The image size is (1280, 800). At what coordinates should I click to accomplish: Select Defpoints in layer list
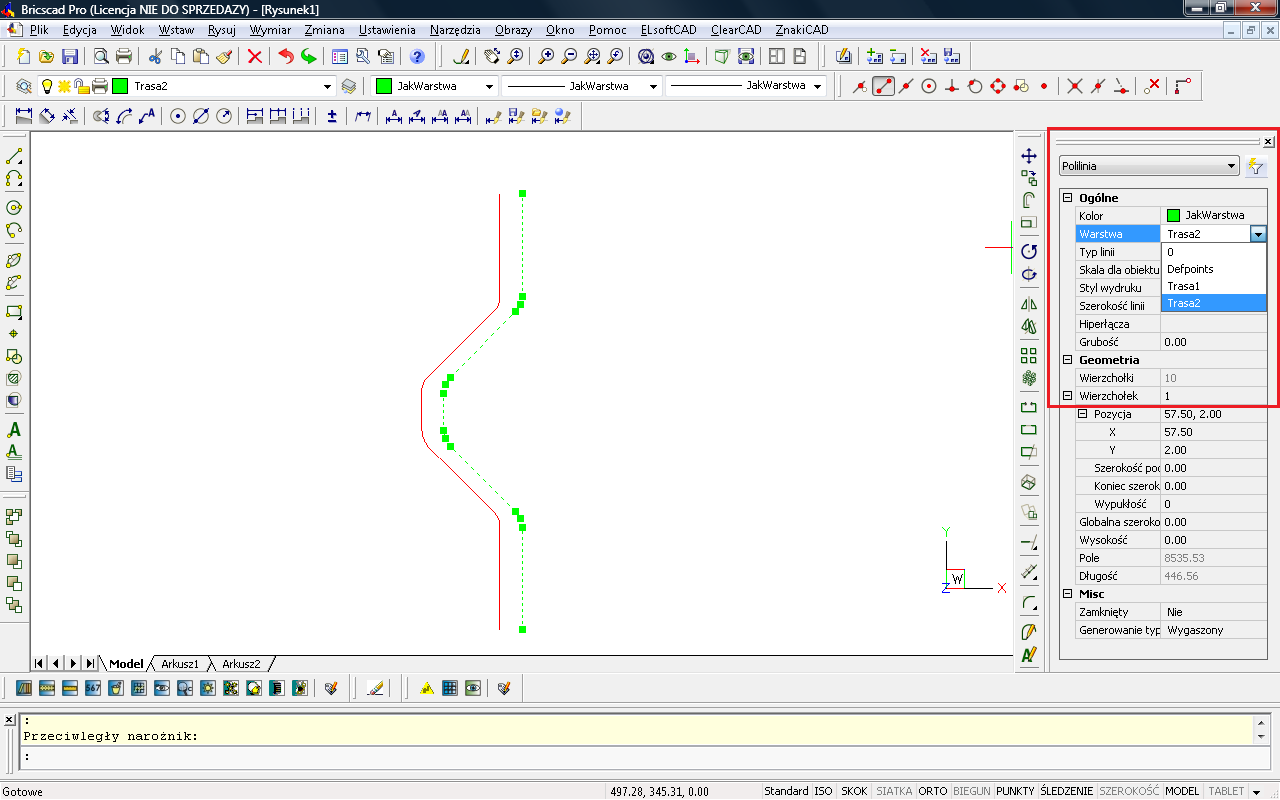click(1213, 269)
